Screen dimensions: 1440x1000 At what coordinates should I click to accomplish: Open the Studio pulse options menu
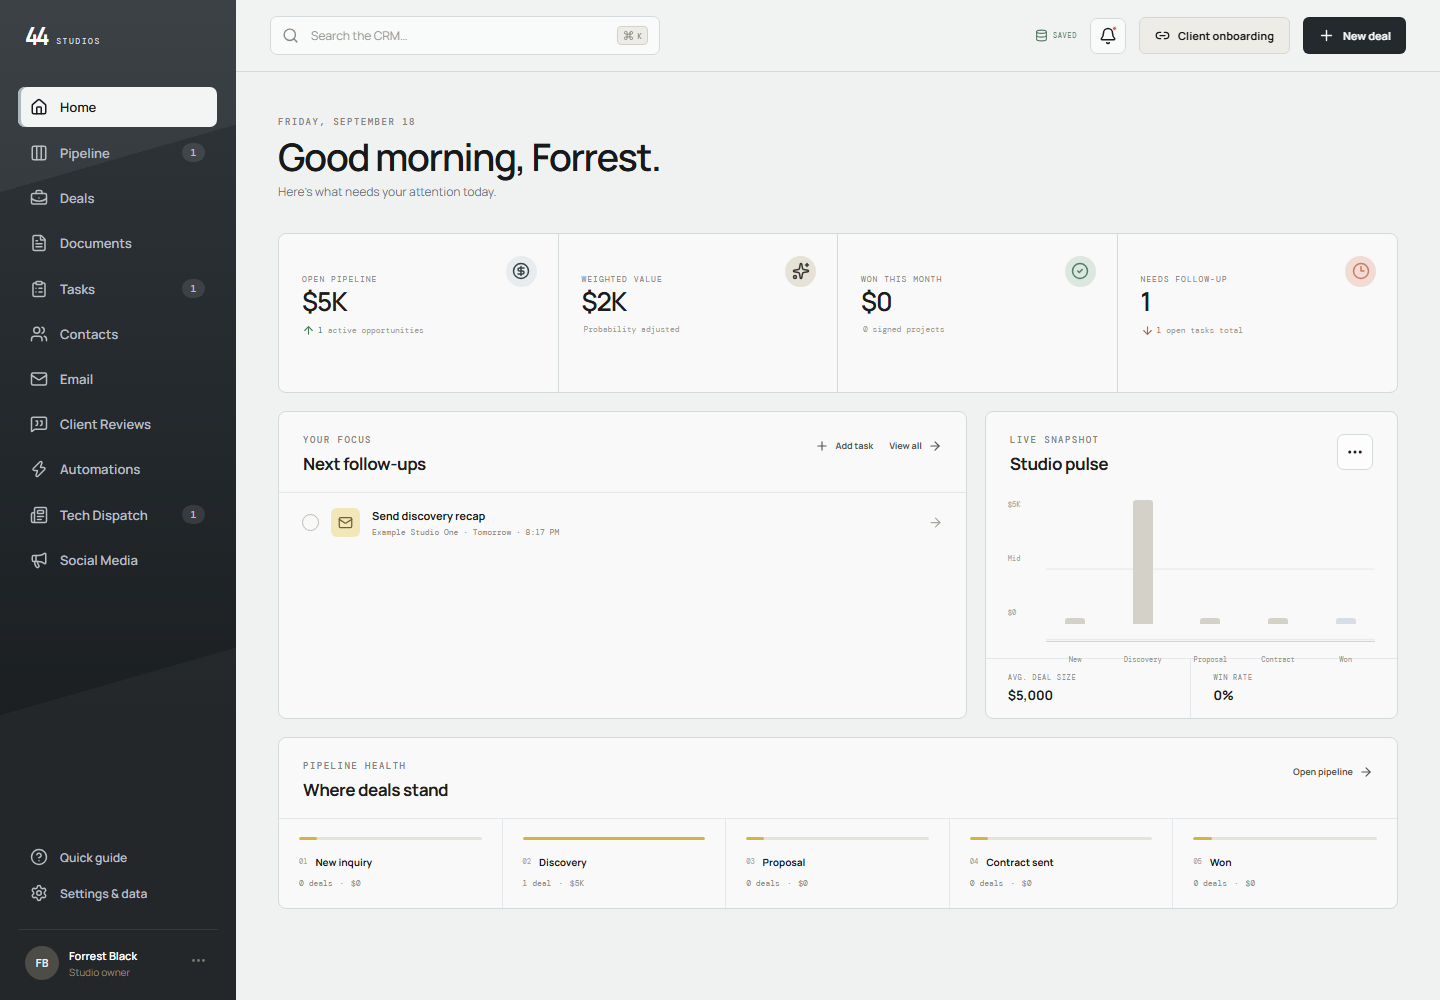(x=1355, y=452)
